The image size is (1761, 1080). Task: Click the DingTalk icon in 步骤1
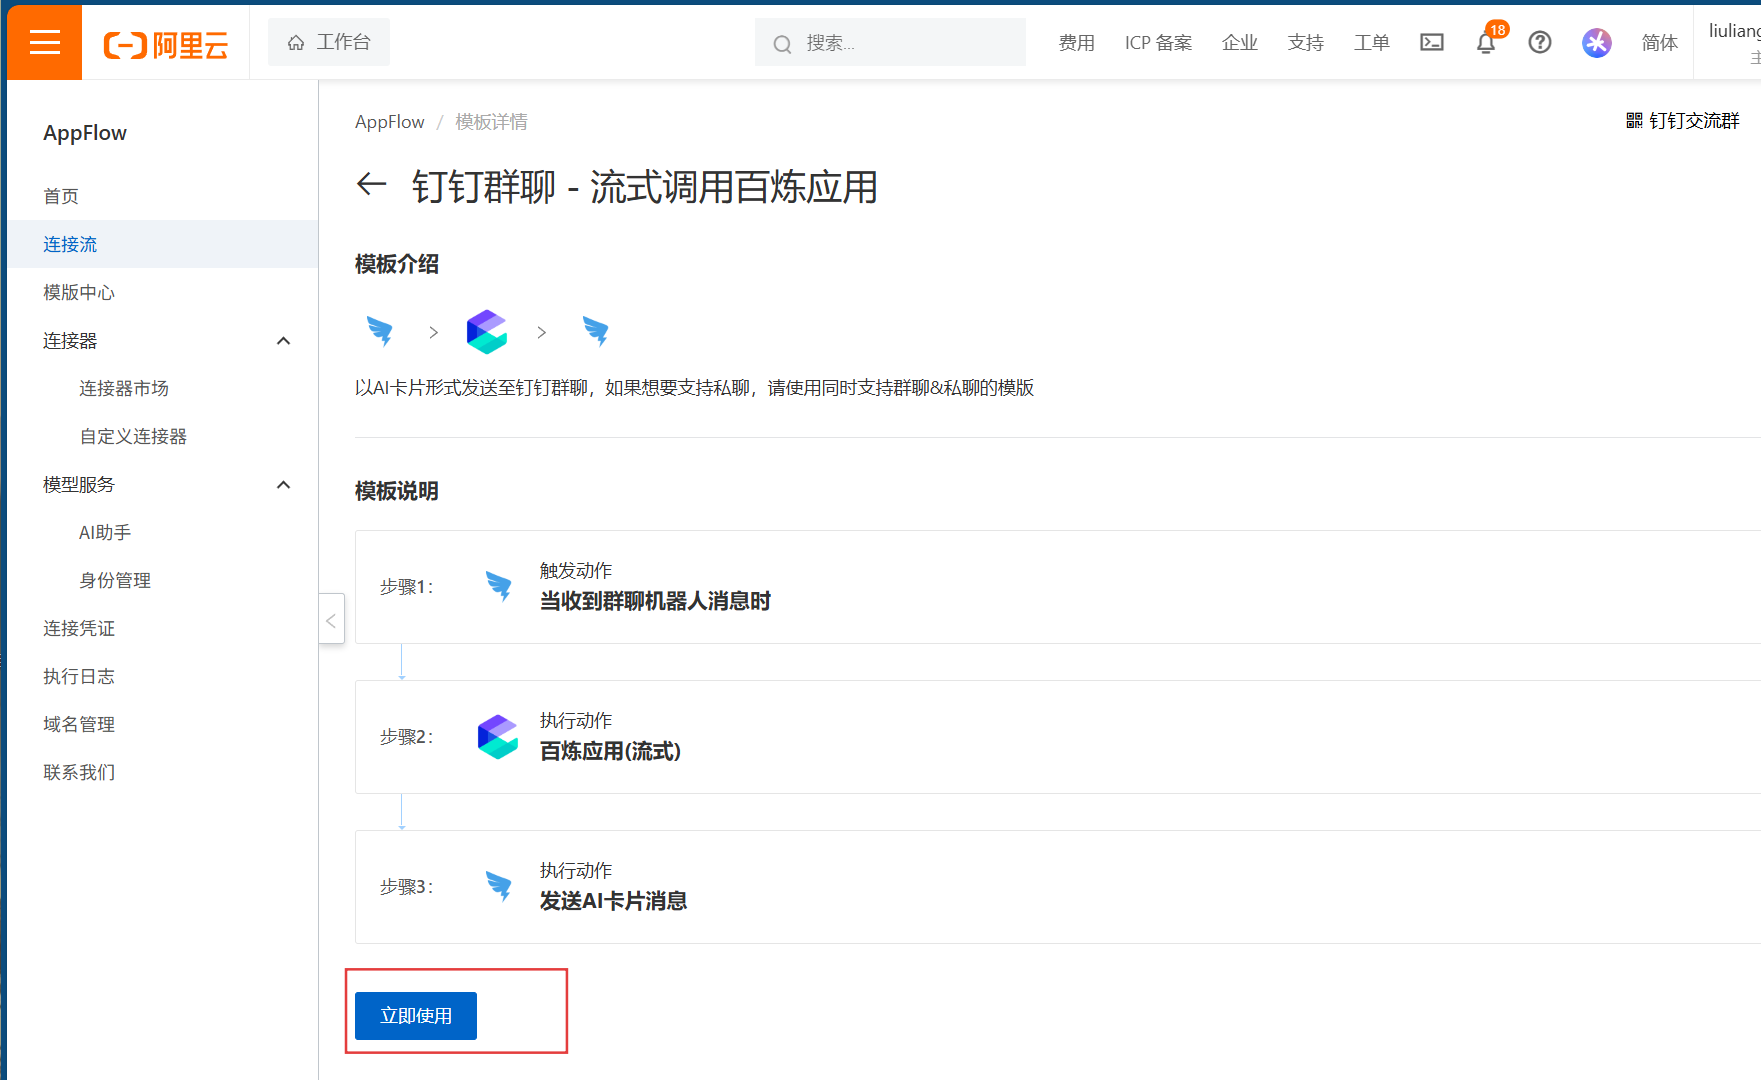(498, 586)
